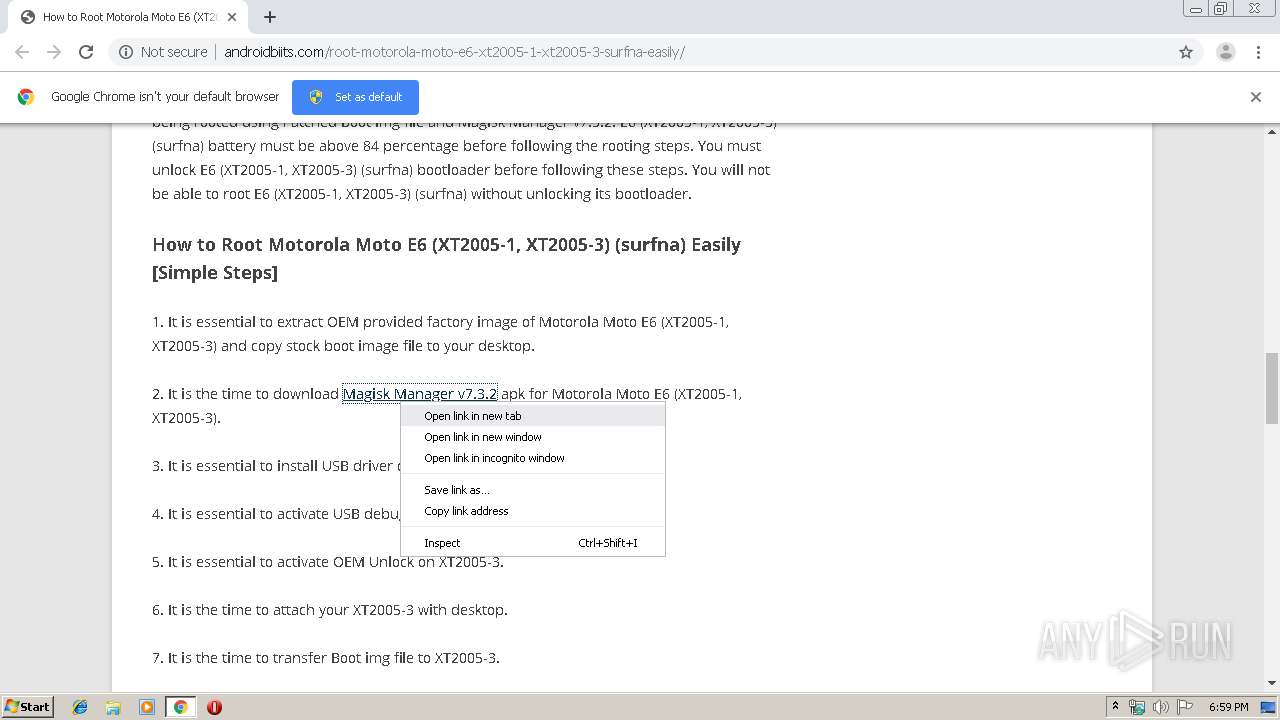Choose Open link in new window
The width and height of the screenshot is (1280, 720).
tap(532, 437)
